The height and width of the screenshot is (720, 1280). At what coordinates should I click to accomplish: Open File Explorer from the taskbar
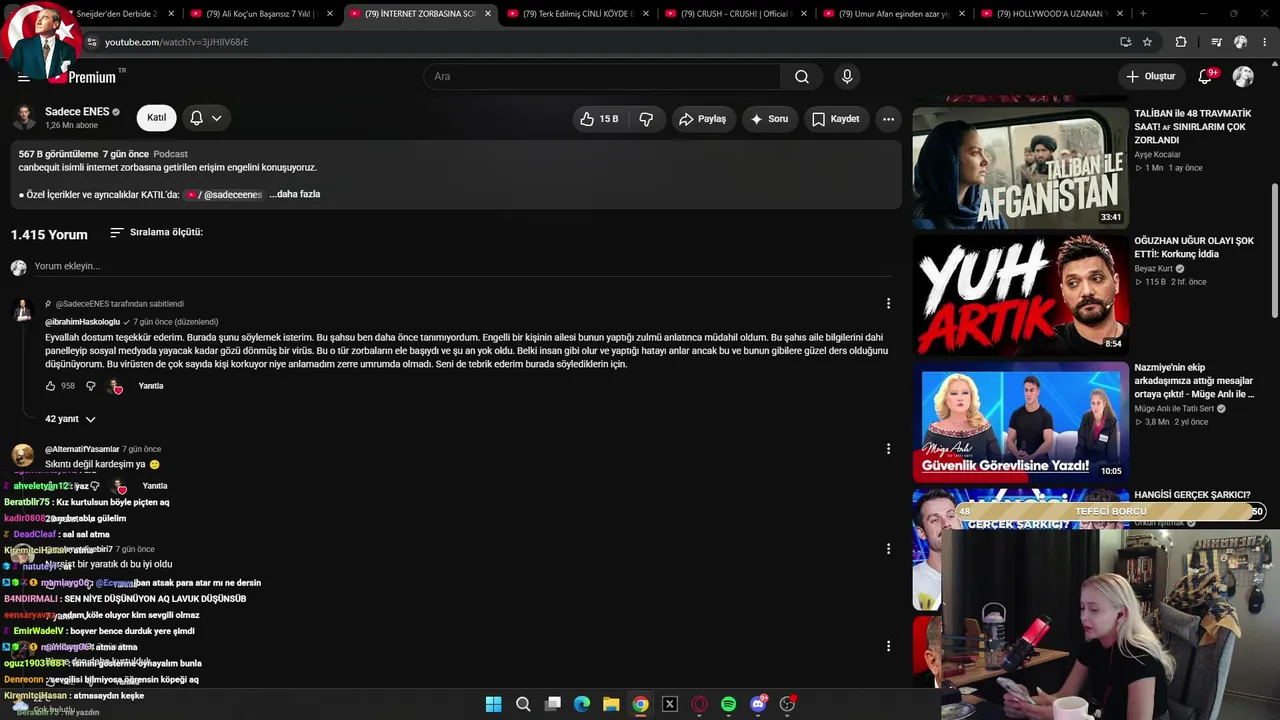click(611, 704)
